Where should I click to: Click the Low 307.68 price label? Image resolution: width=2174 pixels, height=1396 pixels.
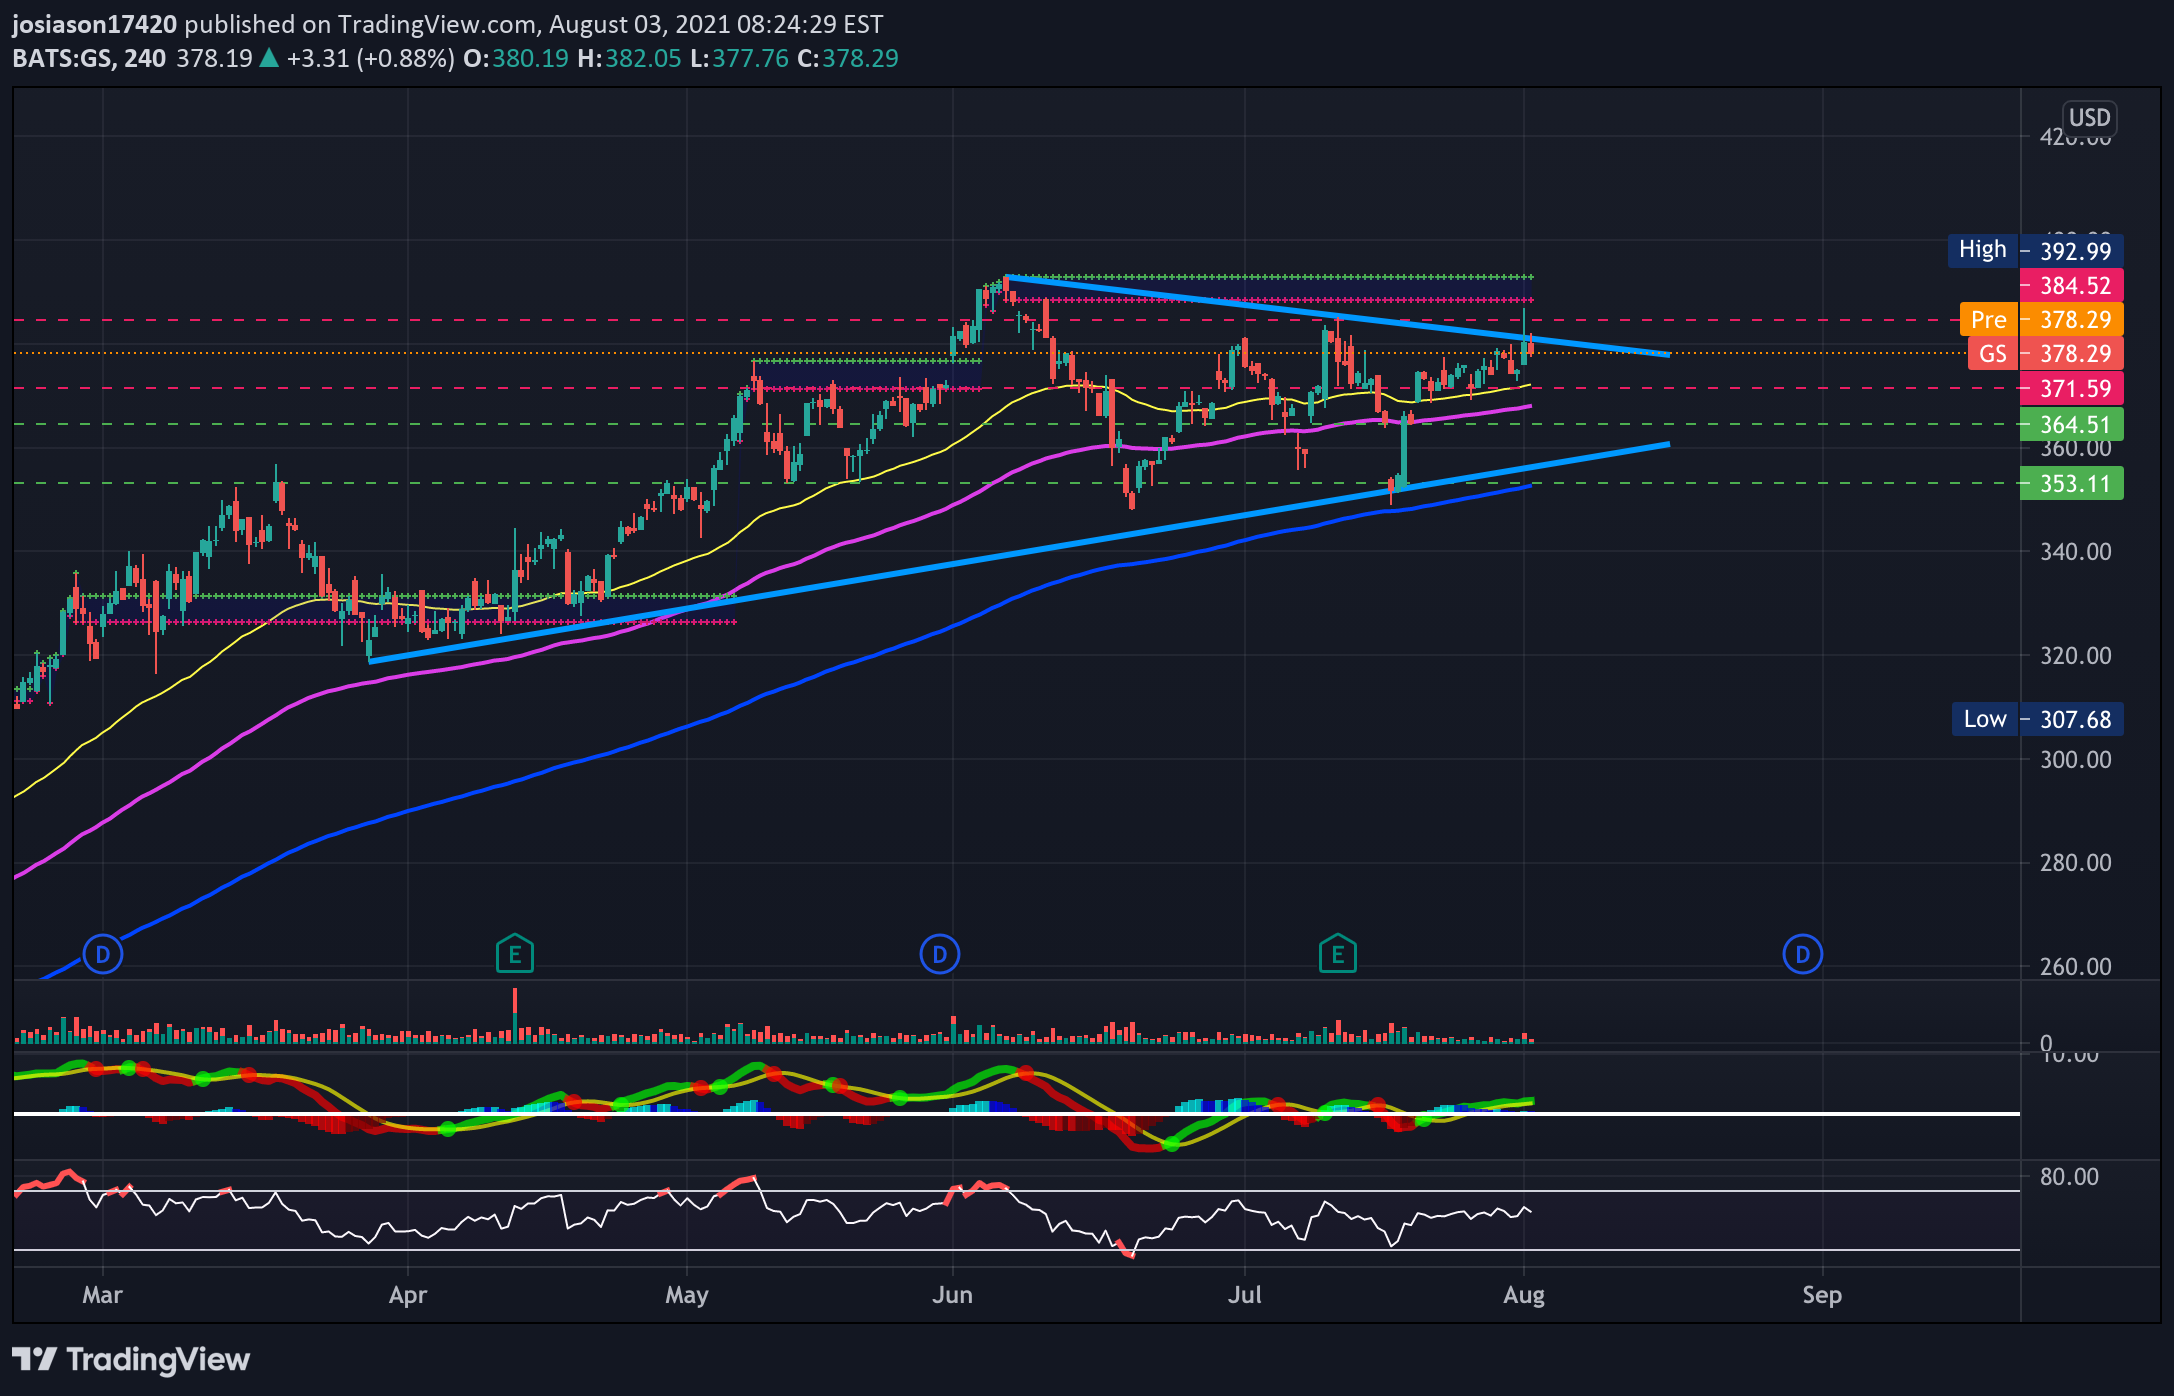click(x=2037, y=719)
